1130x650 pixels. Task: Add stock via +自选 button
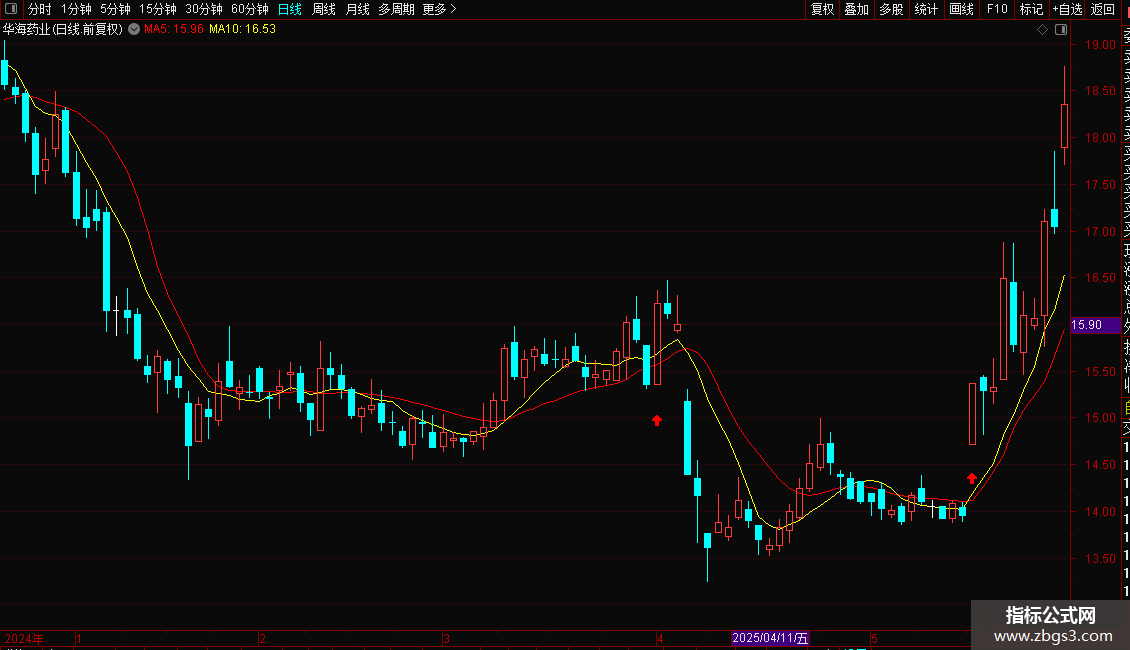coord(1067,9)
